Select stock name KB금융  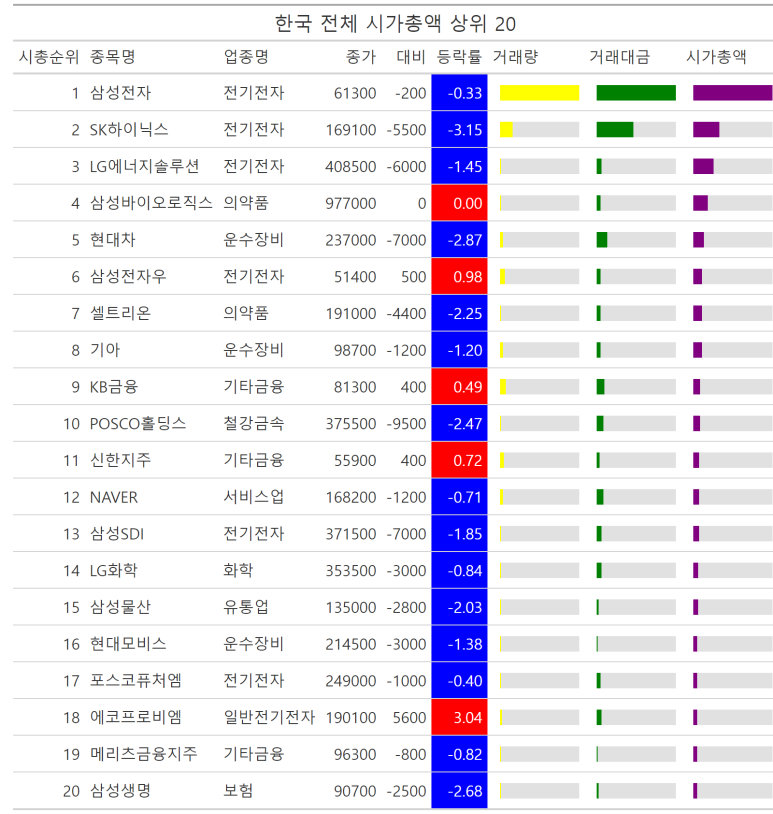114,387
